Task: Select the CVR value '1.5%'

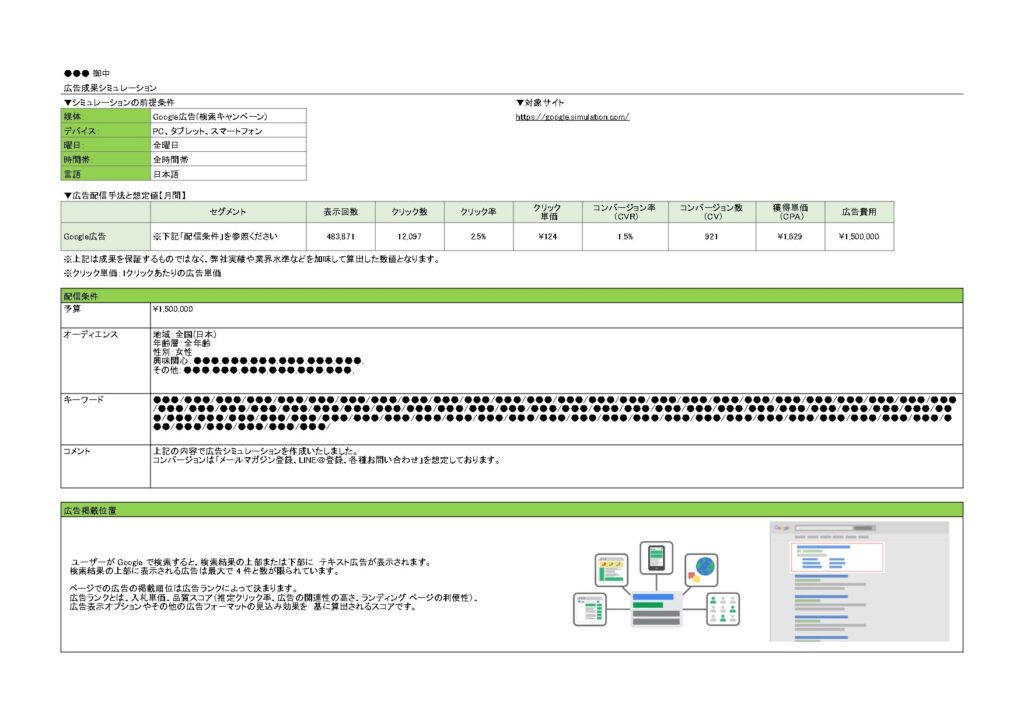Action: coord(625,236)
